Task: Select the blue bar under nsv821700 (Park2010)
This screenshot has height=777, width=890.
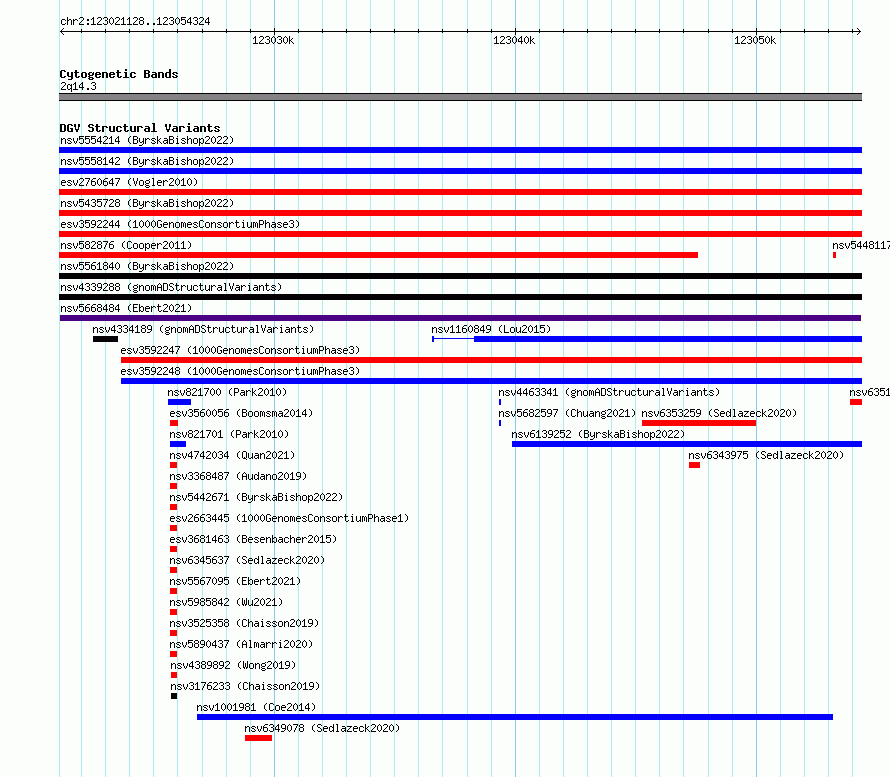Action: point(179,402)
